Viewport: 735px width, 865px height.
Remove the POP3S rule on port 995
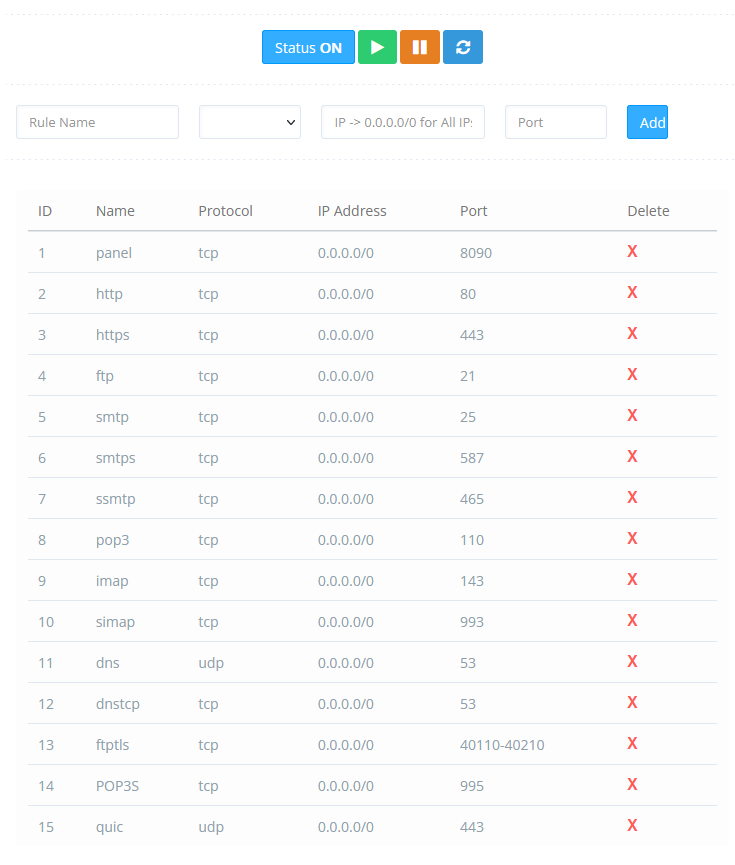(x=632, y=784)
